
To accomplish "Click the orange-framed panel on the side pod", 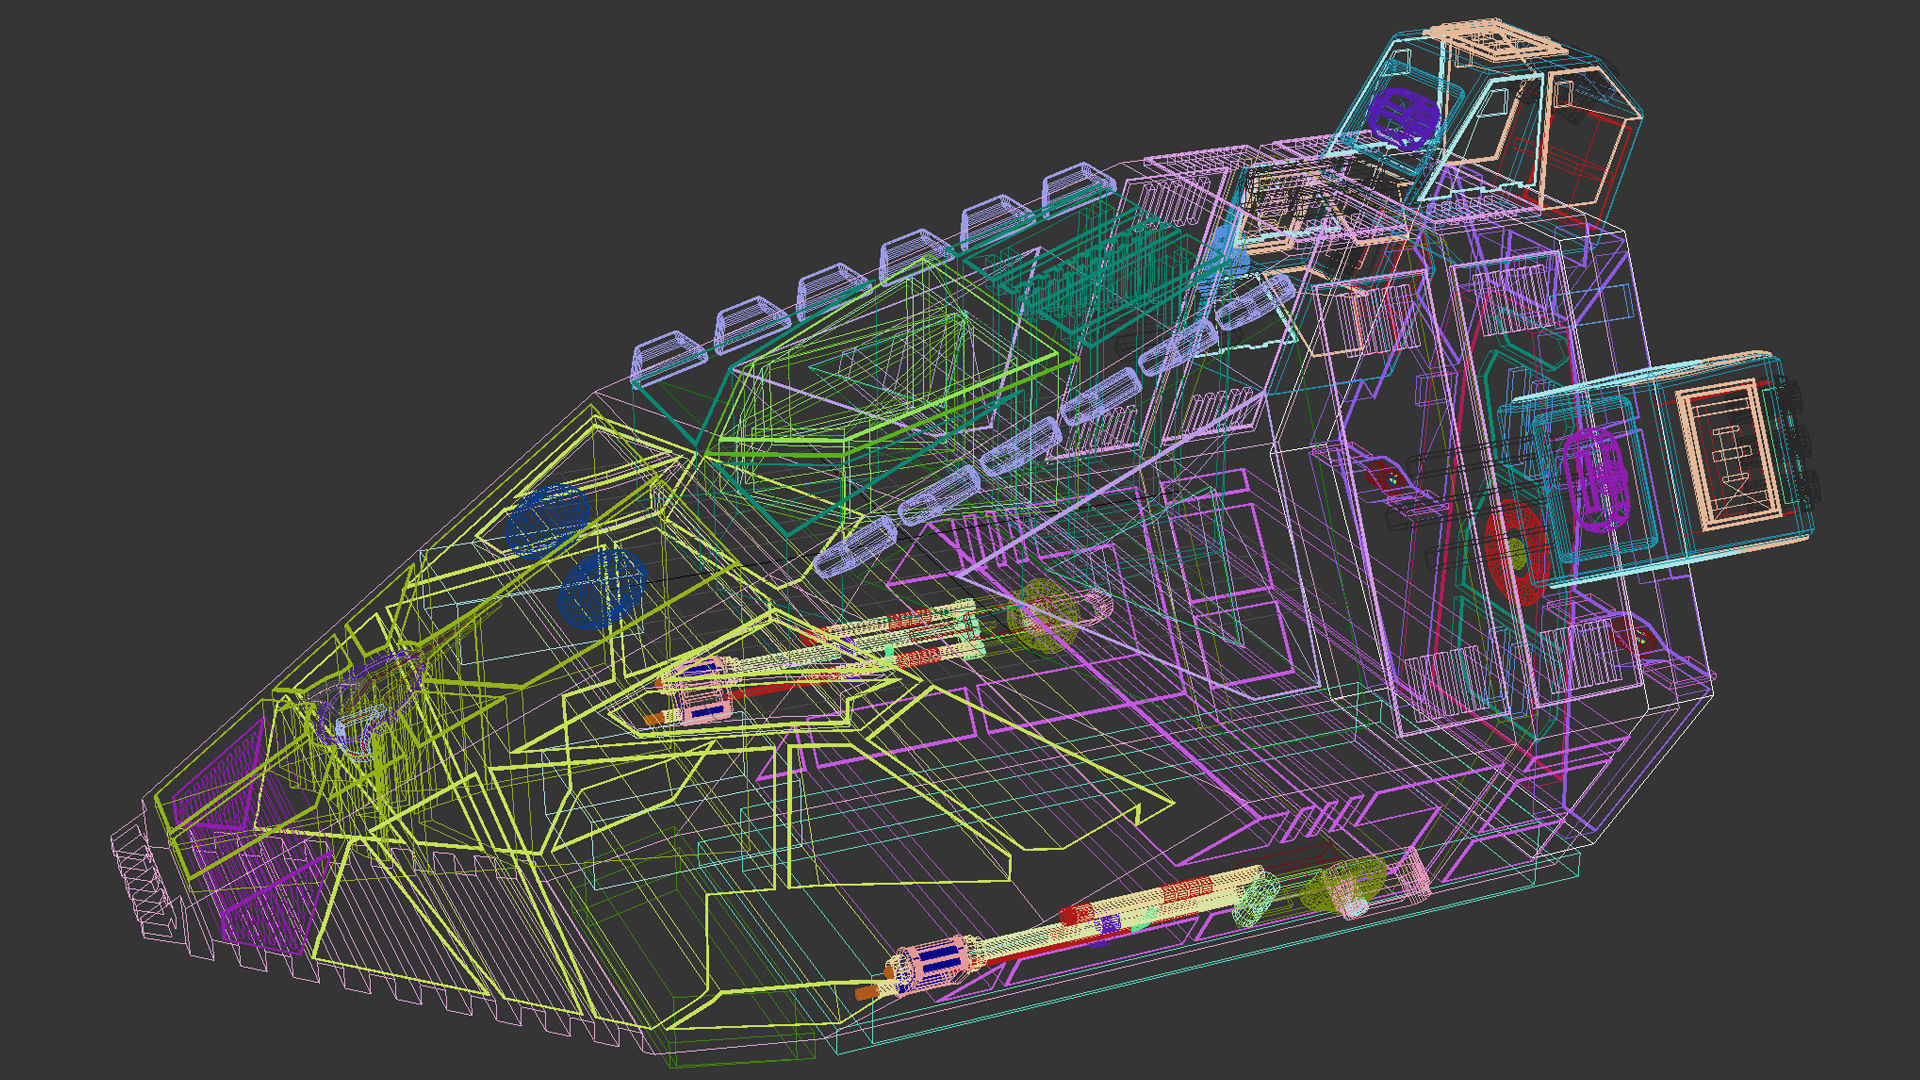I will coord(1731,455).
